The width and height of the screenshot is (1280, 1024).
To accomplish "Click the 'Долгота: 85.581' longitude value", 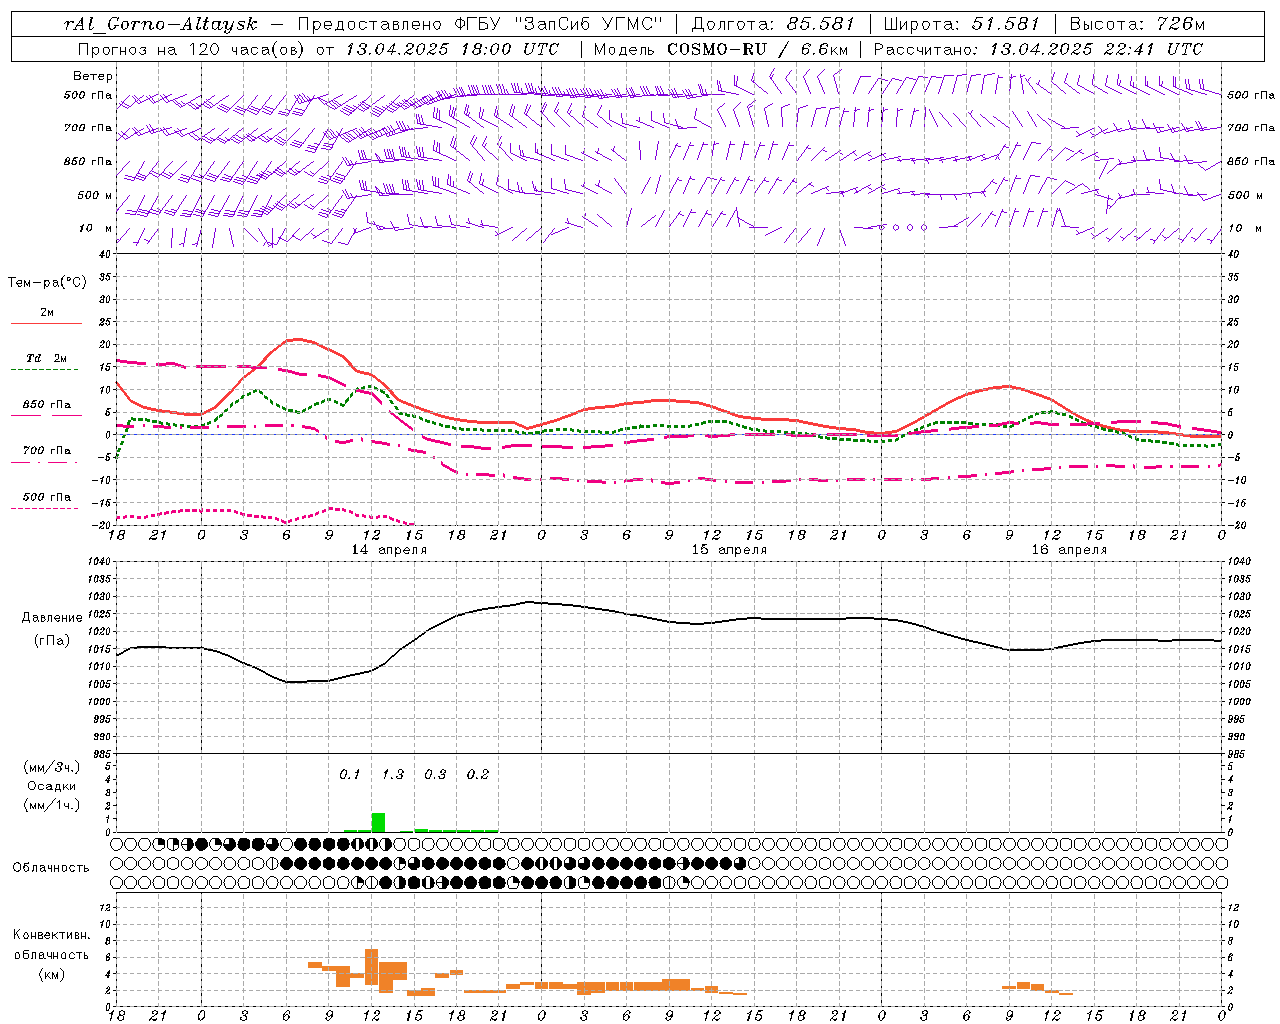I will pos(773,24).
